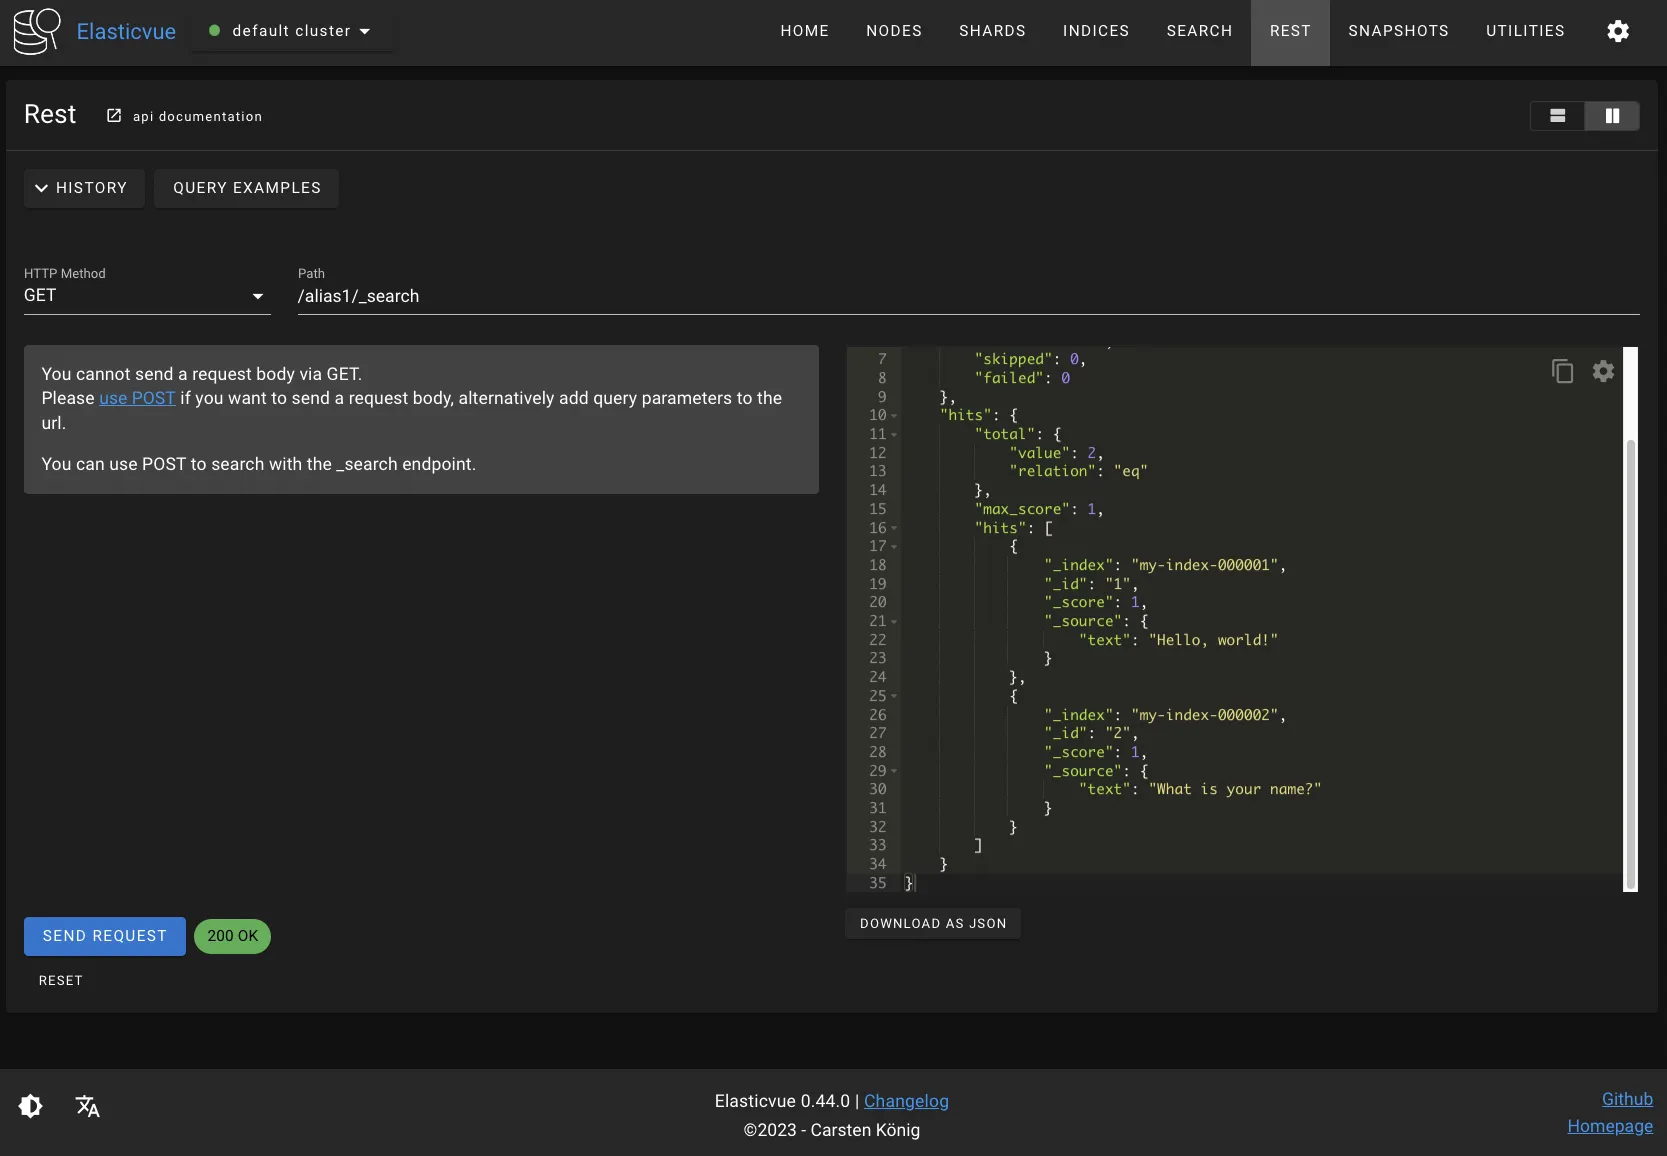Image resolution: width=1667 pixels, height=1156 pixels.
Task: Select the REST tab
Action: [x=1290, y=31]
